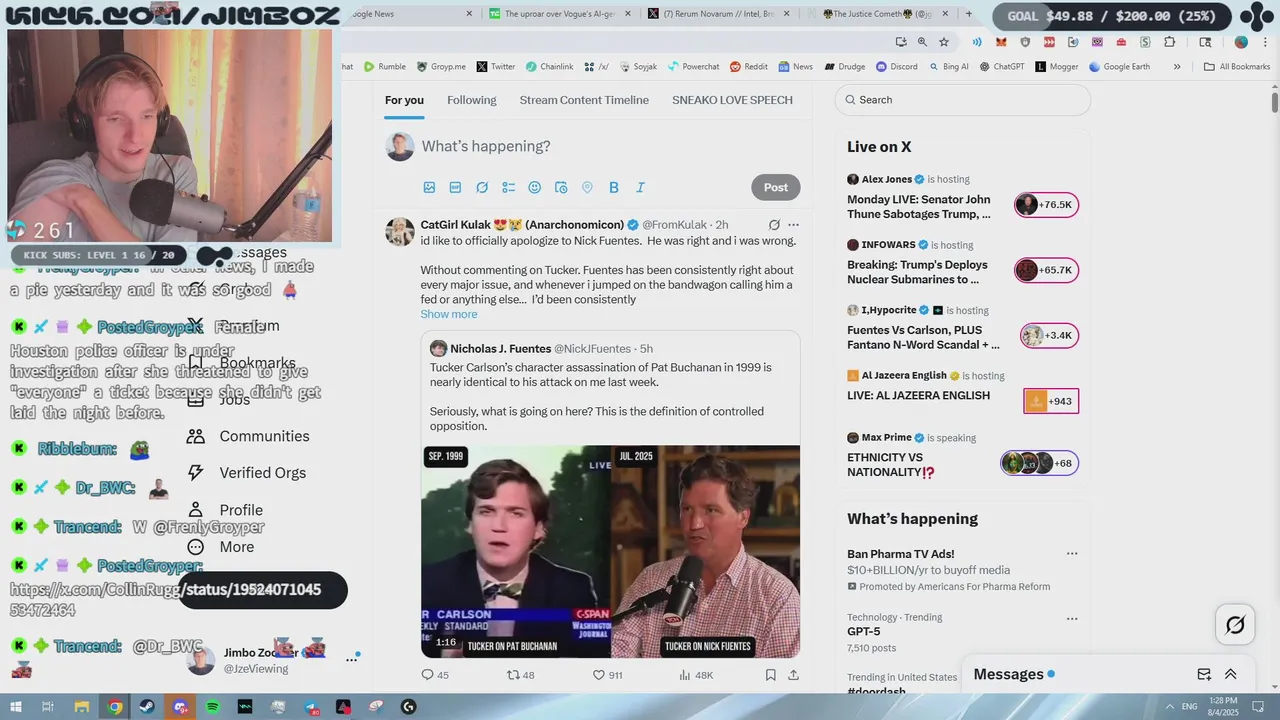
Task: Add media image to new post
Action: point(429,187)
